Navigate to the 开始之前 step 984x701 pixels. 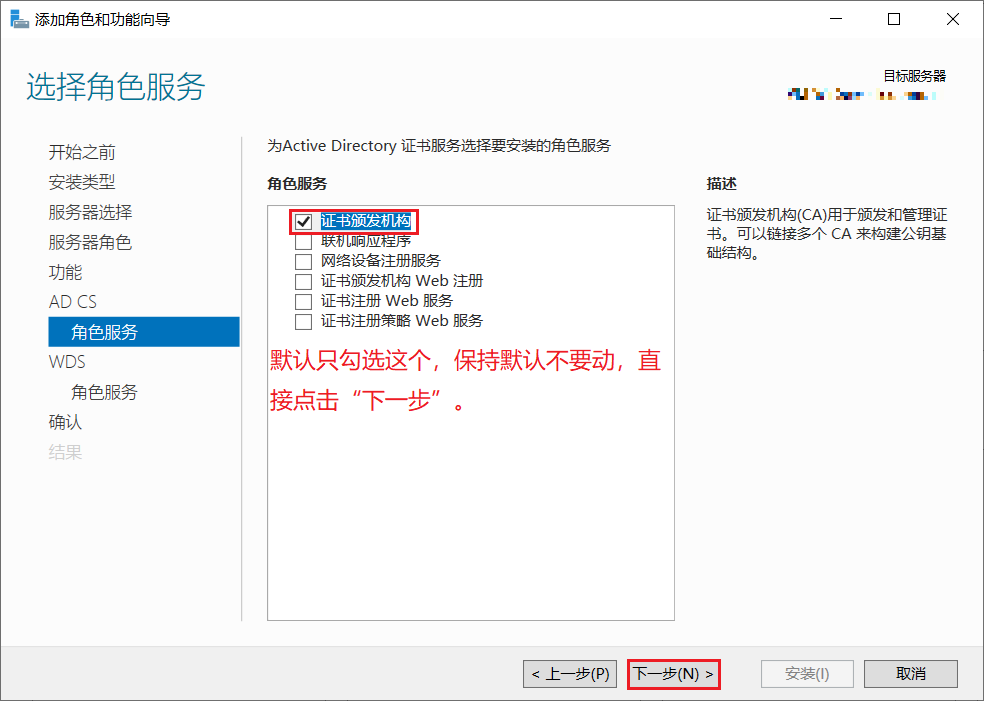(x=82, y=152)
